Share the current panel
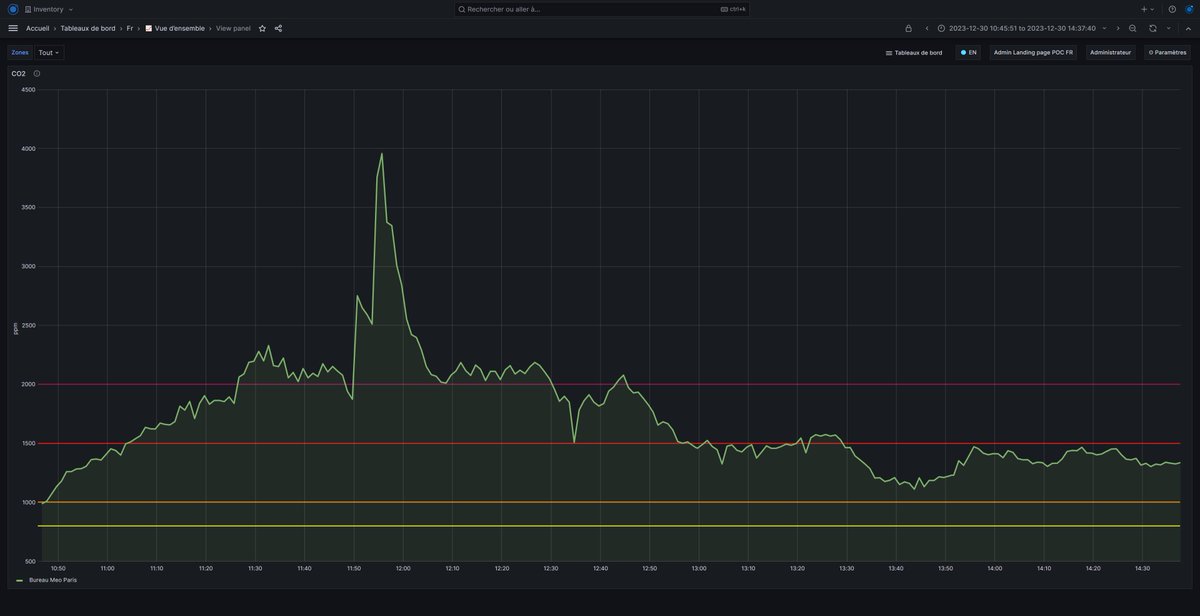This screenshot has width=1200, height=616. pyautogui.click(x=278, y=28)
